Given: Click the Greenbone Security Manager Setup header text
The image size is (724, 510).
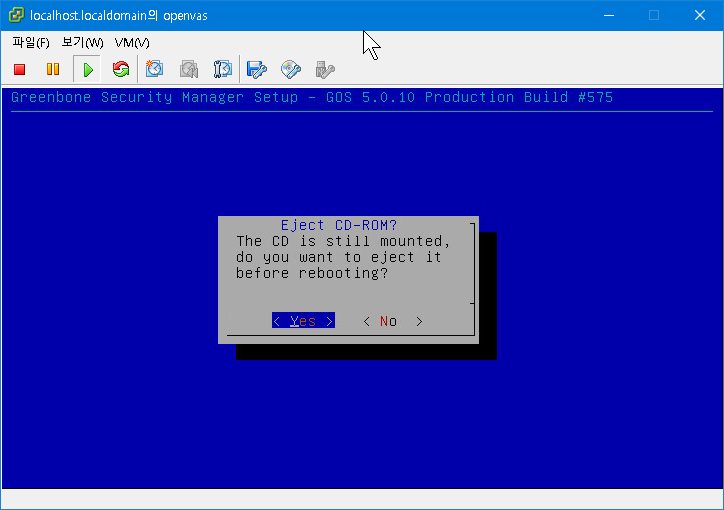Looking at the screenshot, I should tap(312, 97).
